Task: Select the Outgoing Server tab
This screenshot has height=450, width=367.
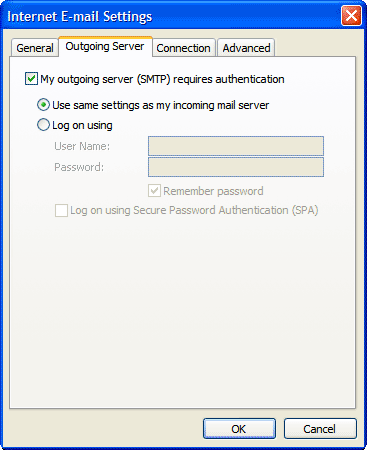Action: coord(105,46)
